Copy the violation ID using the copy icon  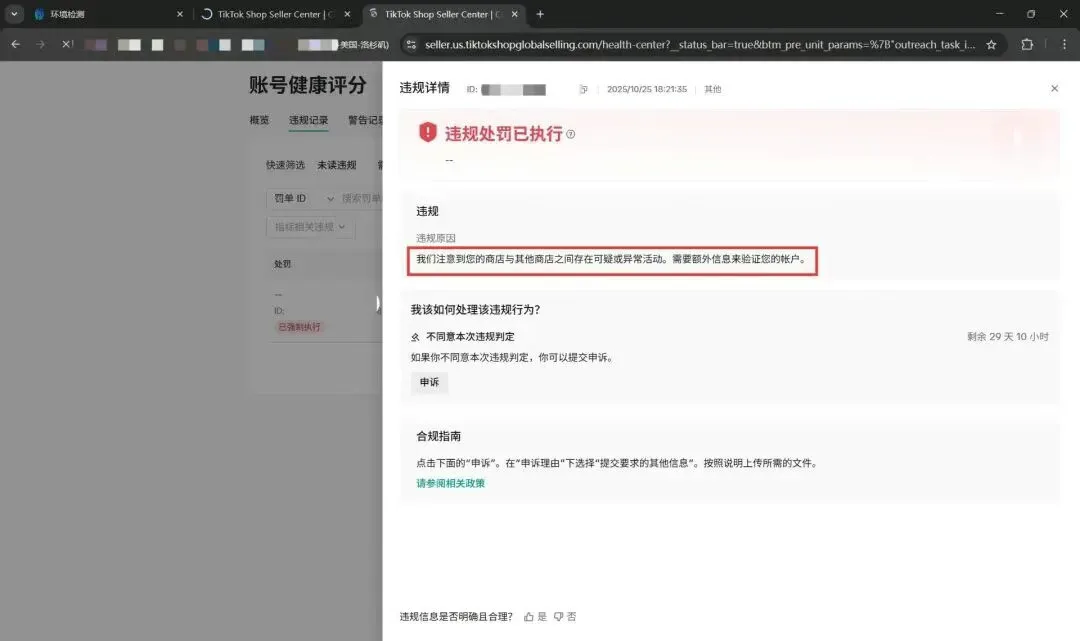click(x=583, y=88)
